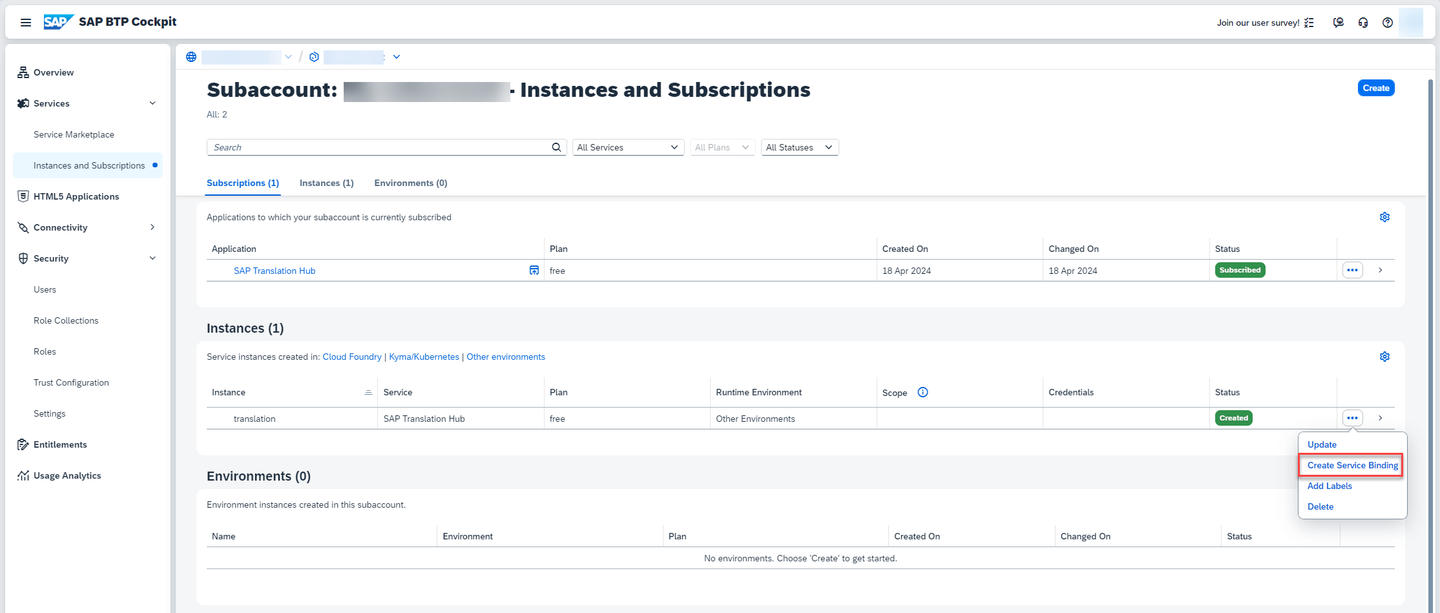Viewport: 1440px width, 613px height.
Task: Open the All Services dropdown
Action: [629, 147]
